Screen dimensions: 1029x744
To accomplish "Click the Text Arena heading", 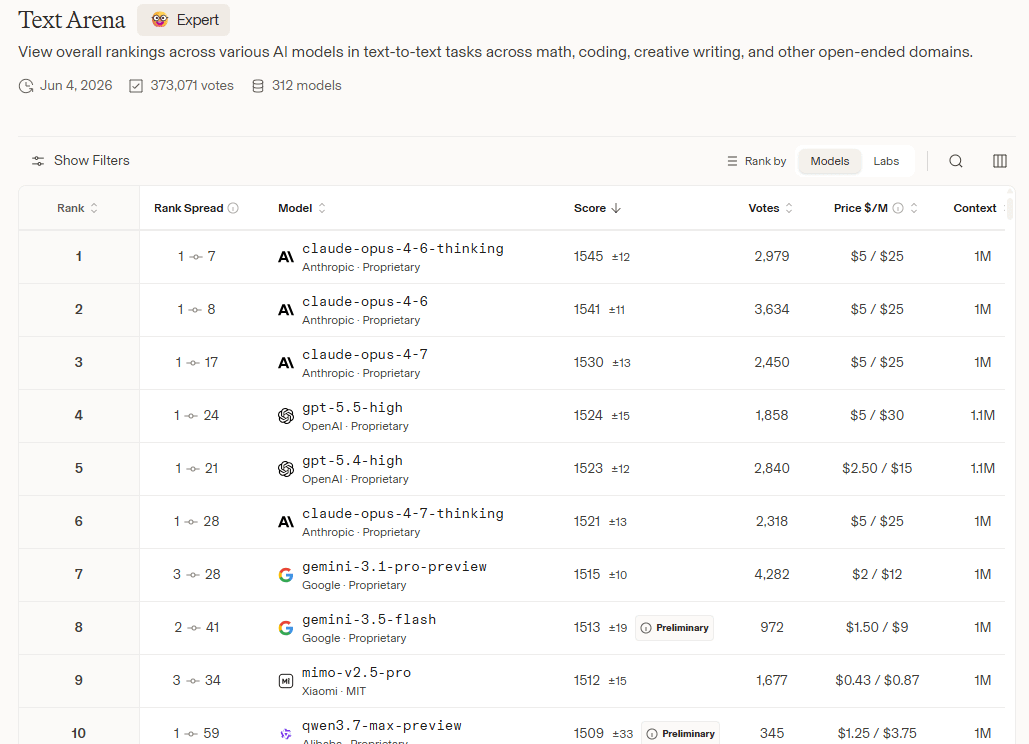I will (x=72, y=20).
